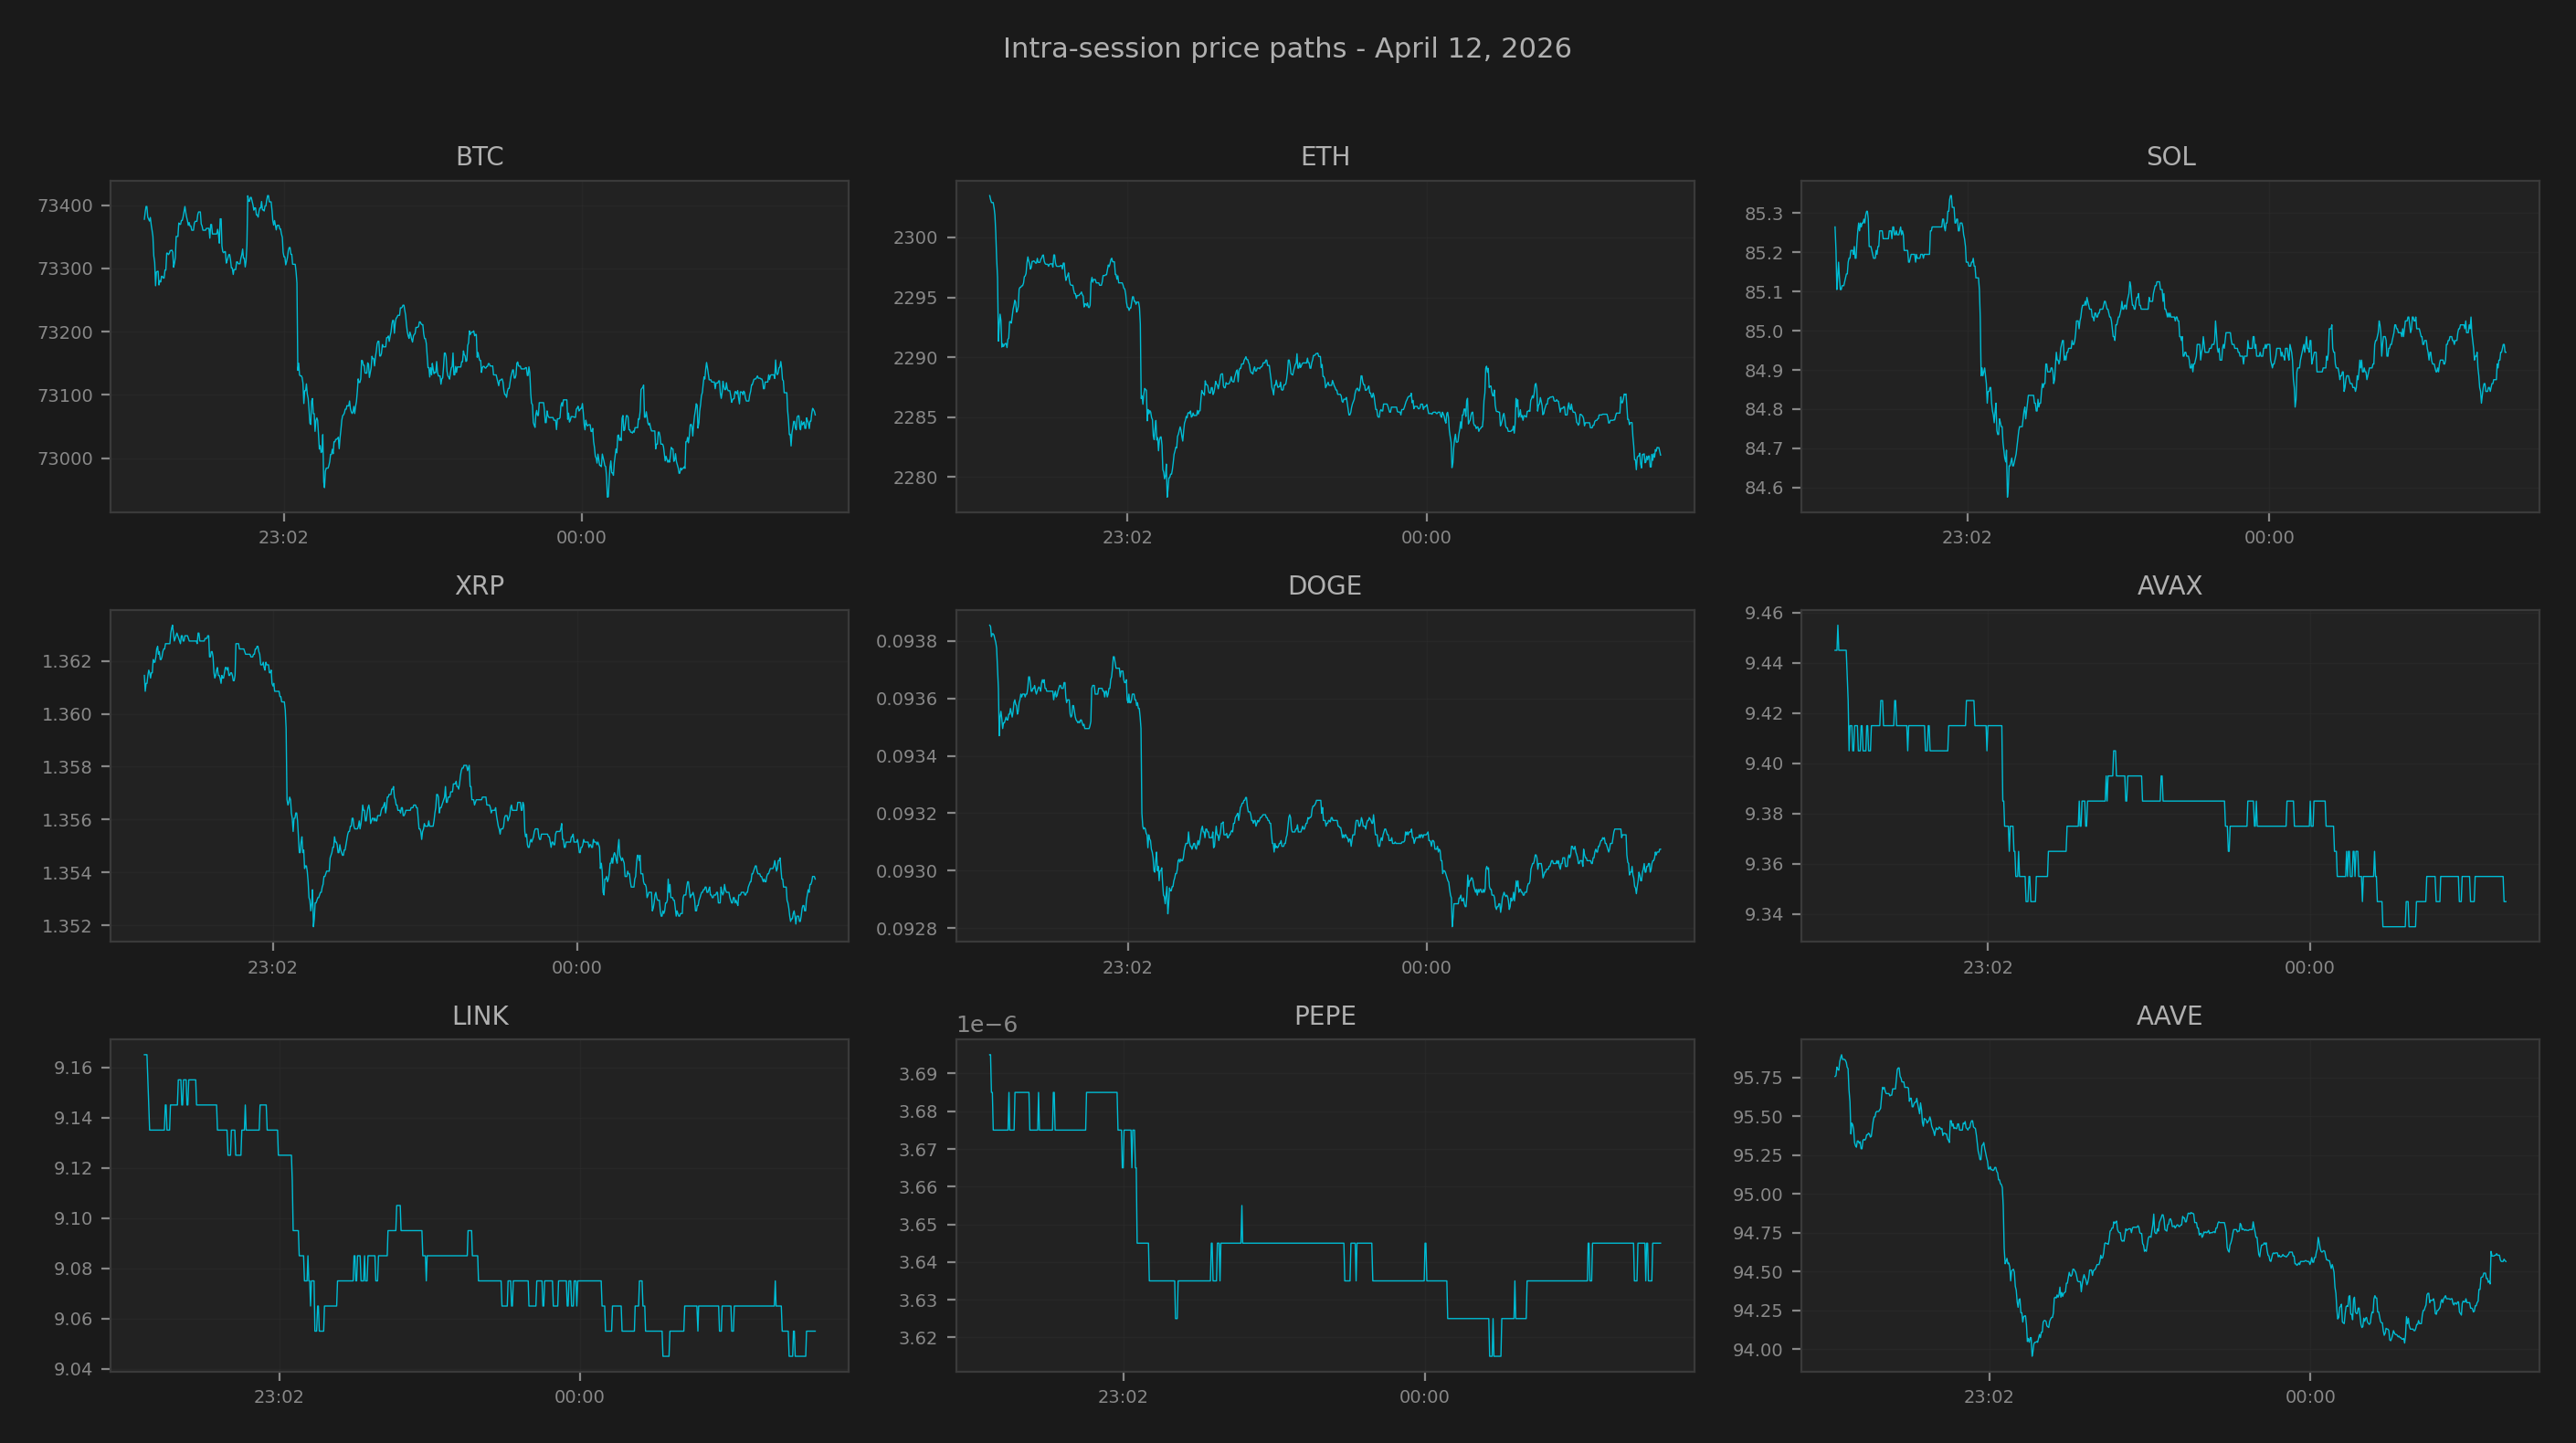Click the 0.0938 y-axis label on DOGE

(906, 642)
